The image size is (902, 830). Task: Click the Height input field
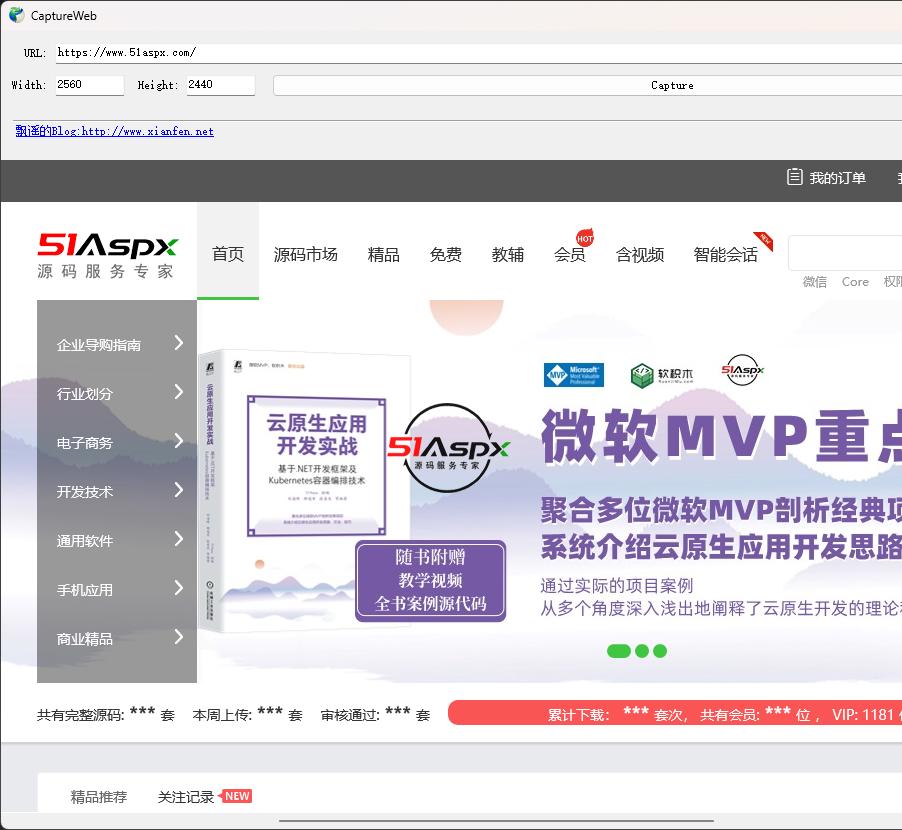(x=221, y=85)
